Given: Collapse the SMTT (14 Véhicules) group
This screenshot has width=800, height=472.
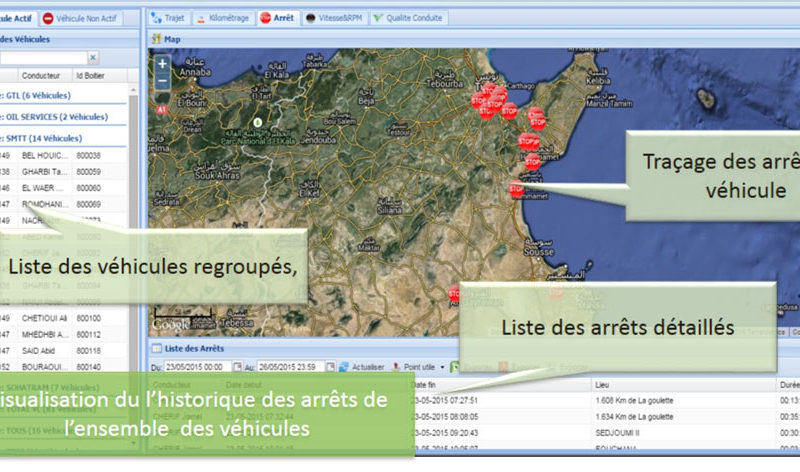Looking at the screenshot, I should pos(40,138).
